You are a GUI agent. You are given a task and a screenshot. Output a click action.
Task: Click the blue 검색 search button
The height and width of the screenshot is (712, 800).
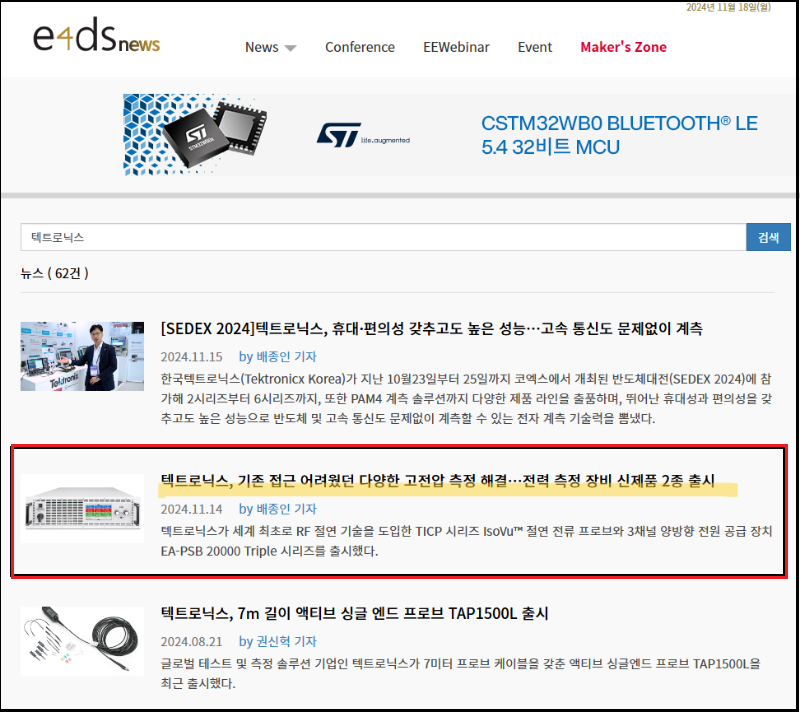point(768,237)
